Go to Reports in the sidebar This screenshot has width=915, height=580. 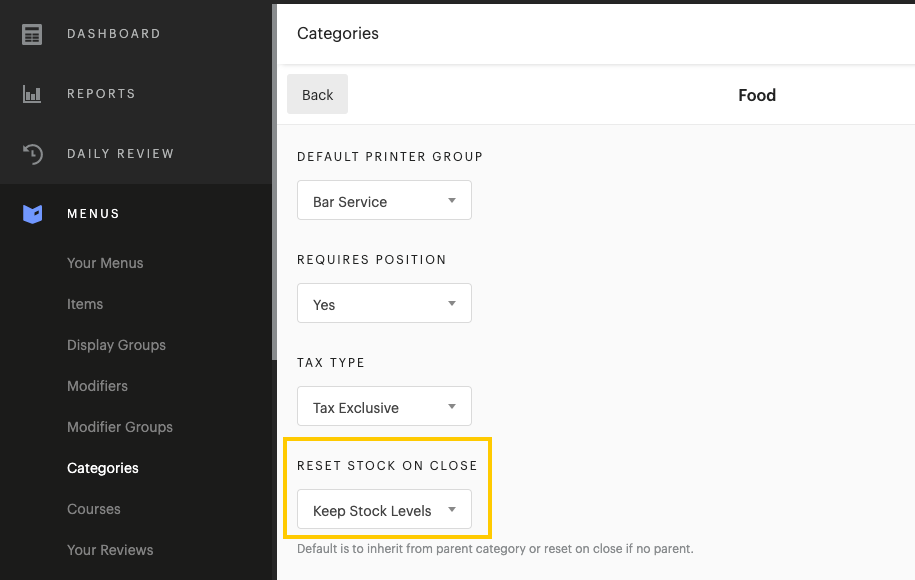click(101, 94)
